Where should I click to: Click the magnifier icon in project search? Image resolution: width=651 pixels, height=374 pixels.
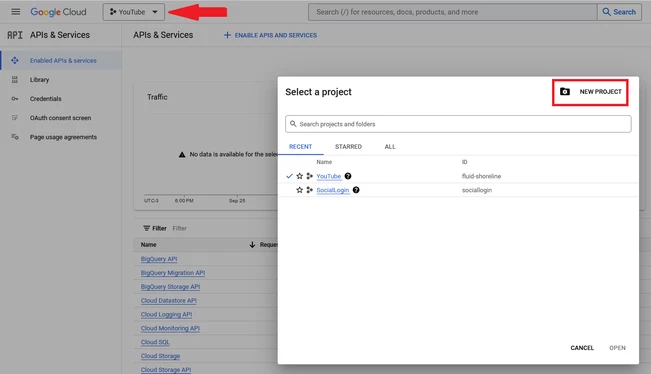pyautogui.click(x=293, y=124)
